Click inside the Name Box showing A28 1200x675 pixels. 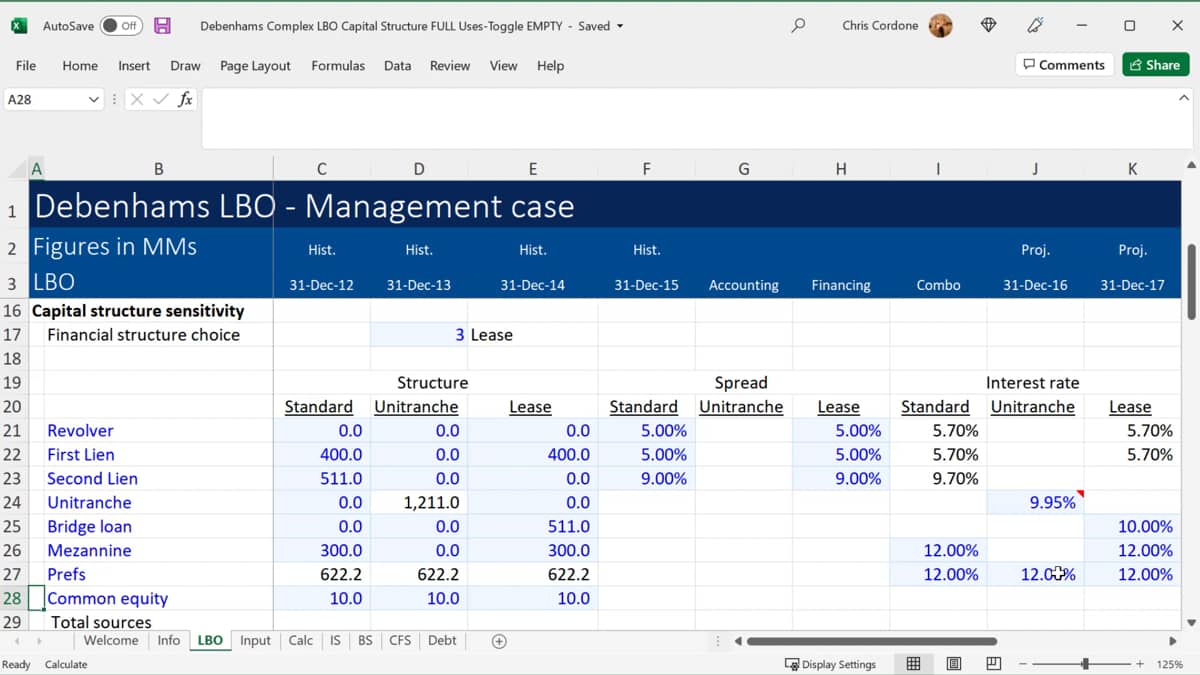point(45,100)
